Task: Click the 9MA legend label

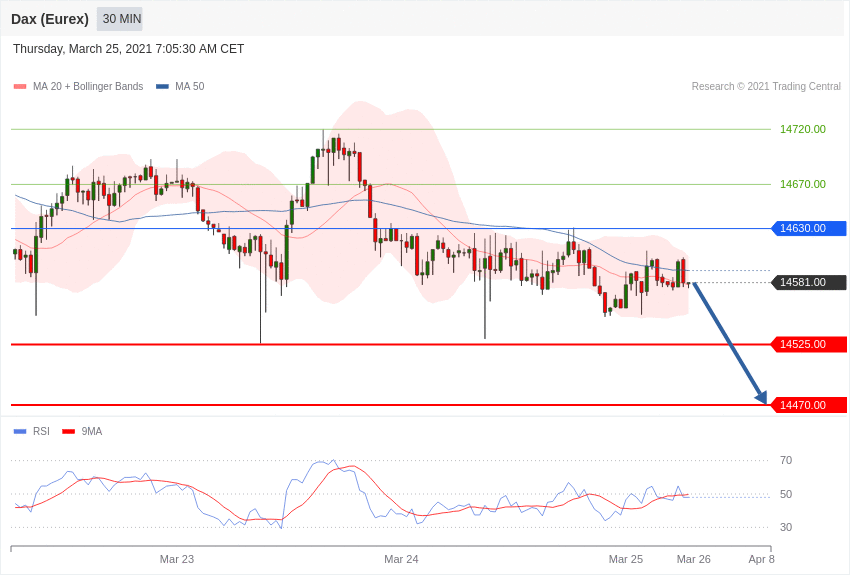Action: click(x=92, y=431)
